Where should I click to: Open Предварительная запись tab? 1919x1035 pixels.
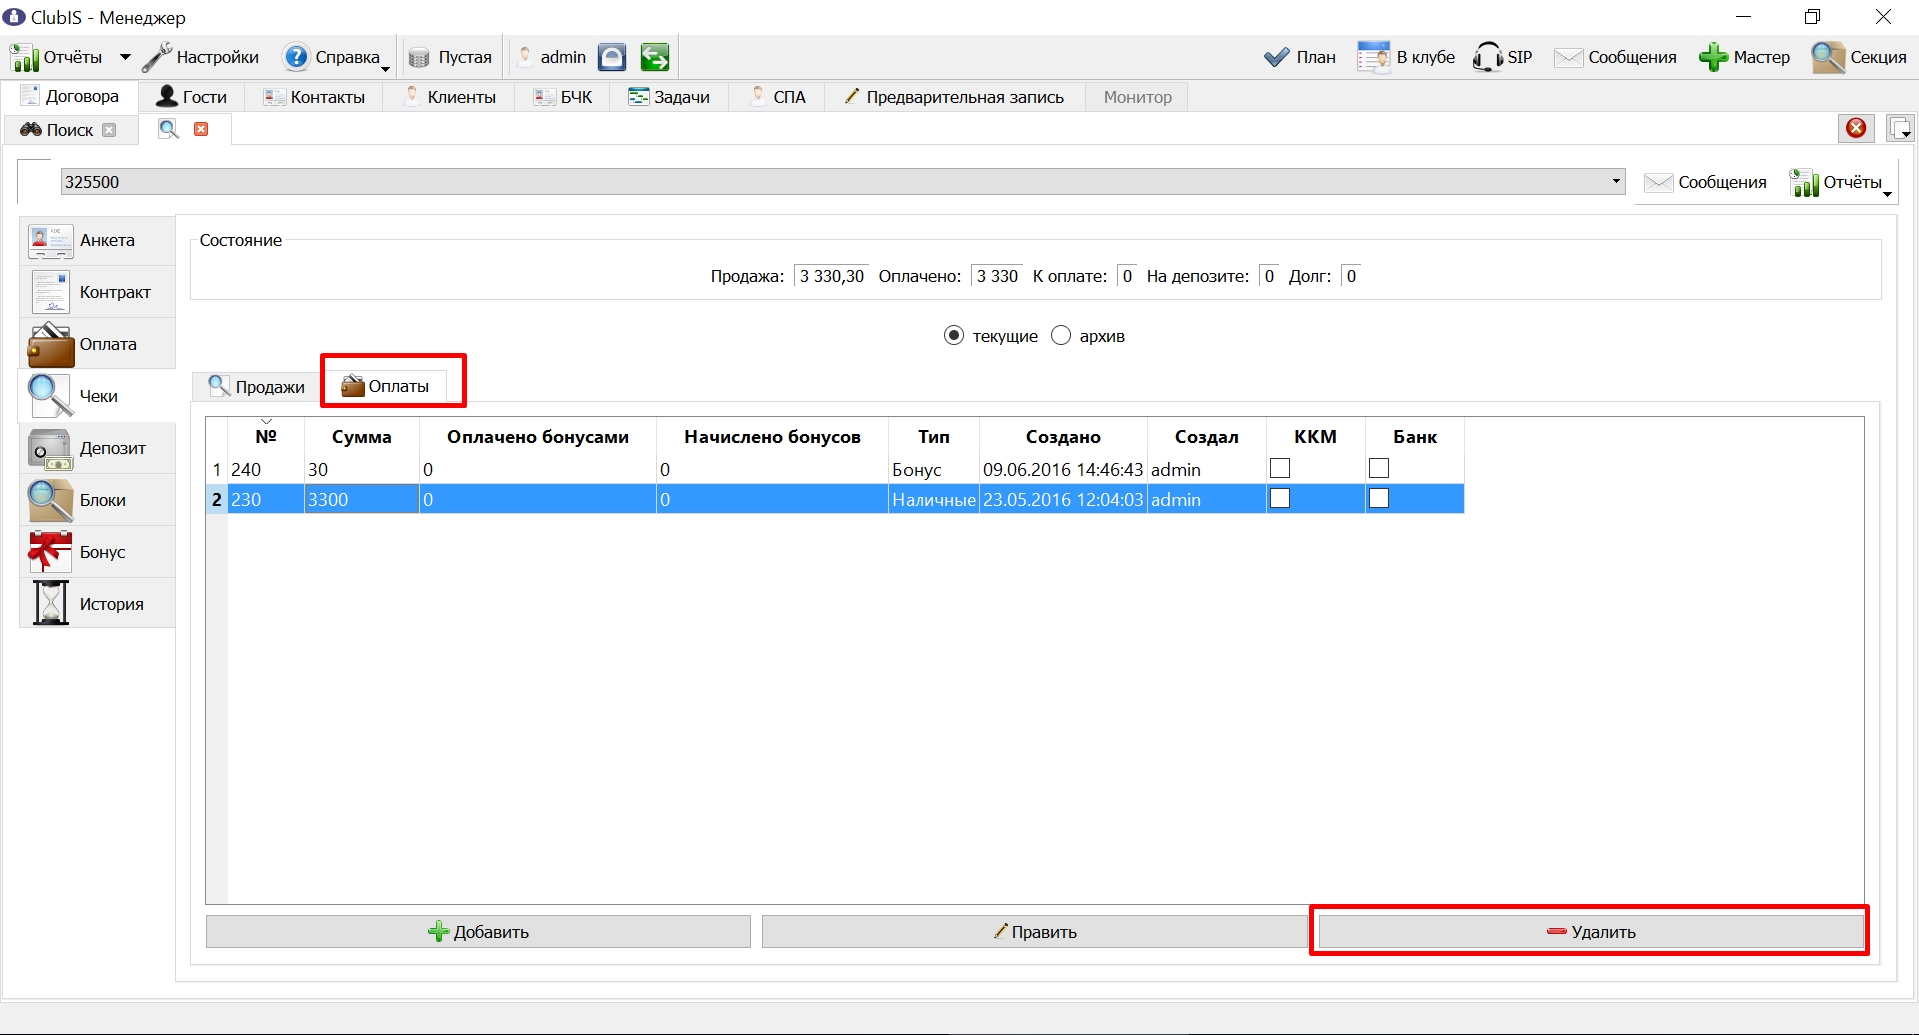click(x=954, y=97)
